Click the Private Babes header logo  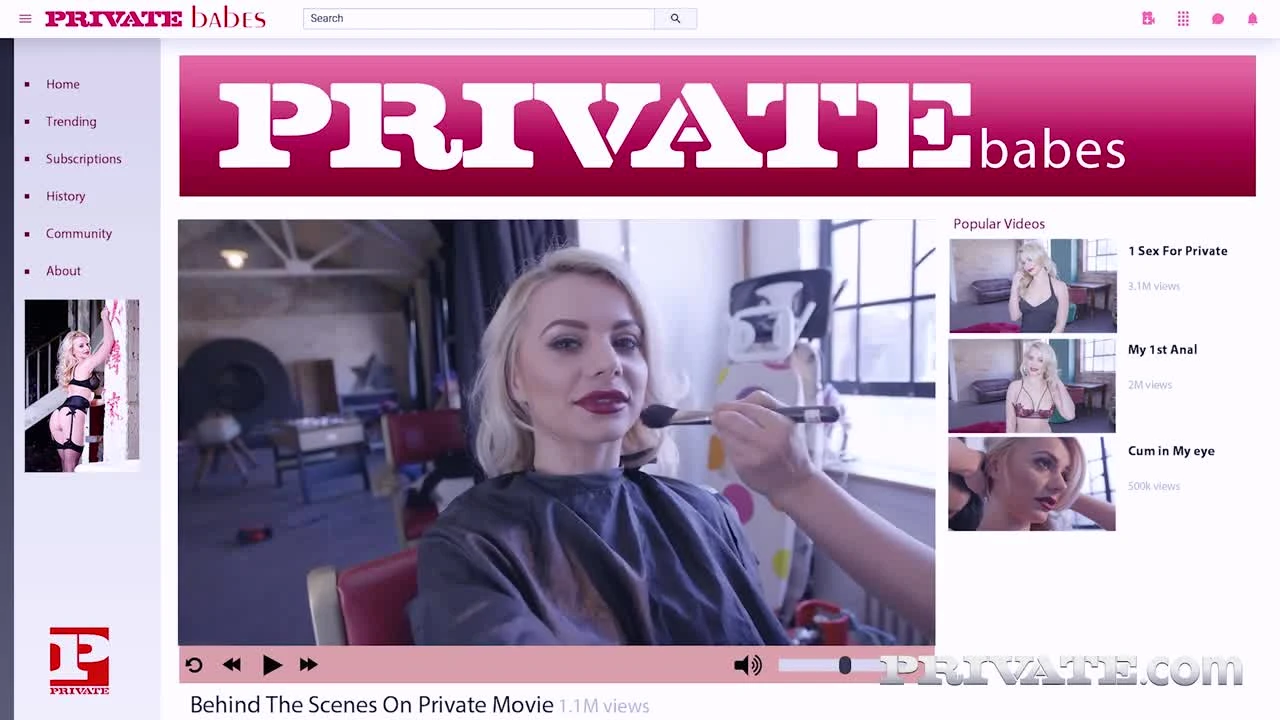(x=155, y=18)
